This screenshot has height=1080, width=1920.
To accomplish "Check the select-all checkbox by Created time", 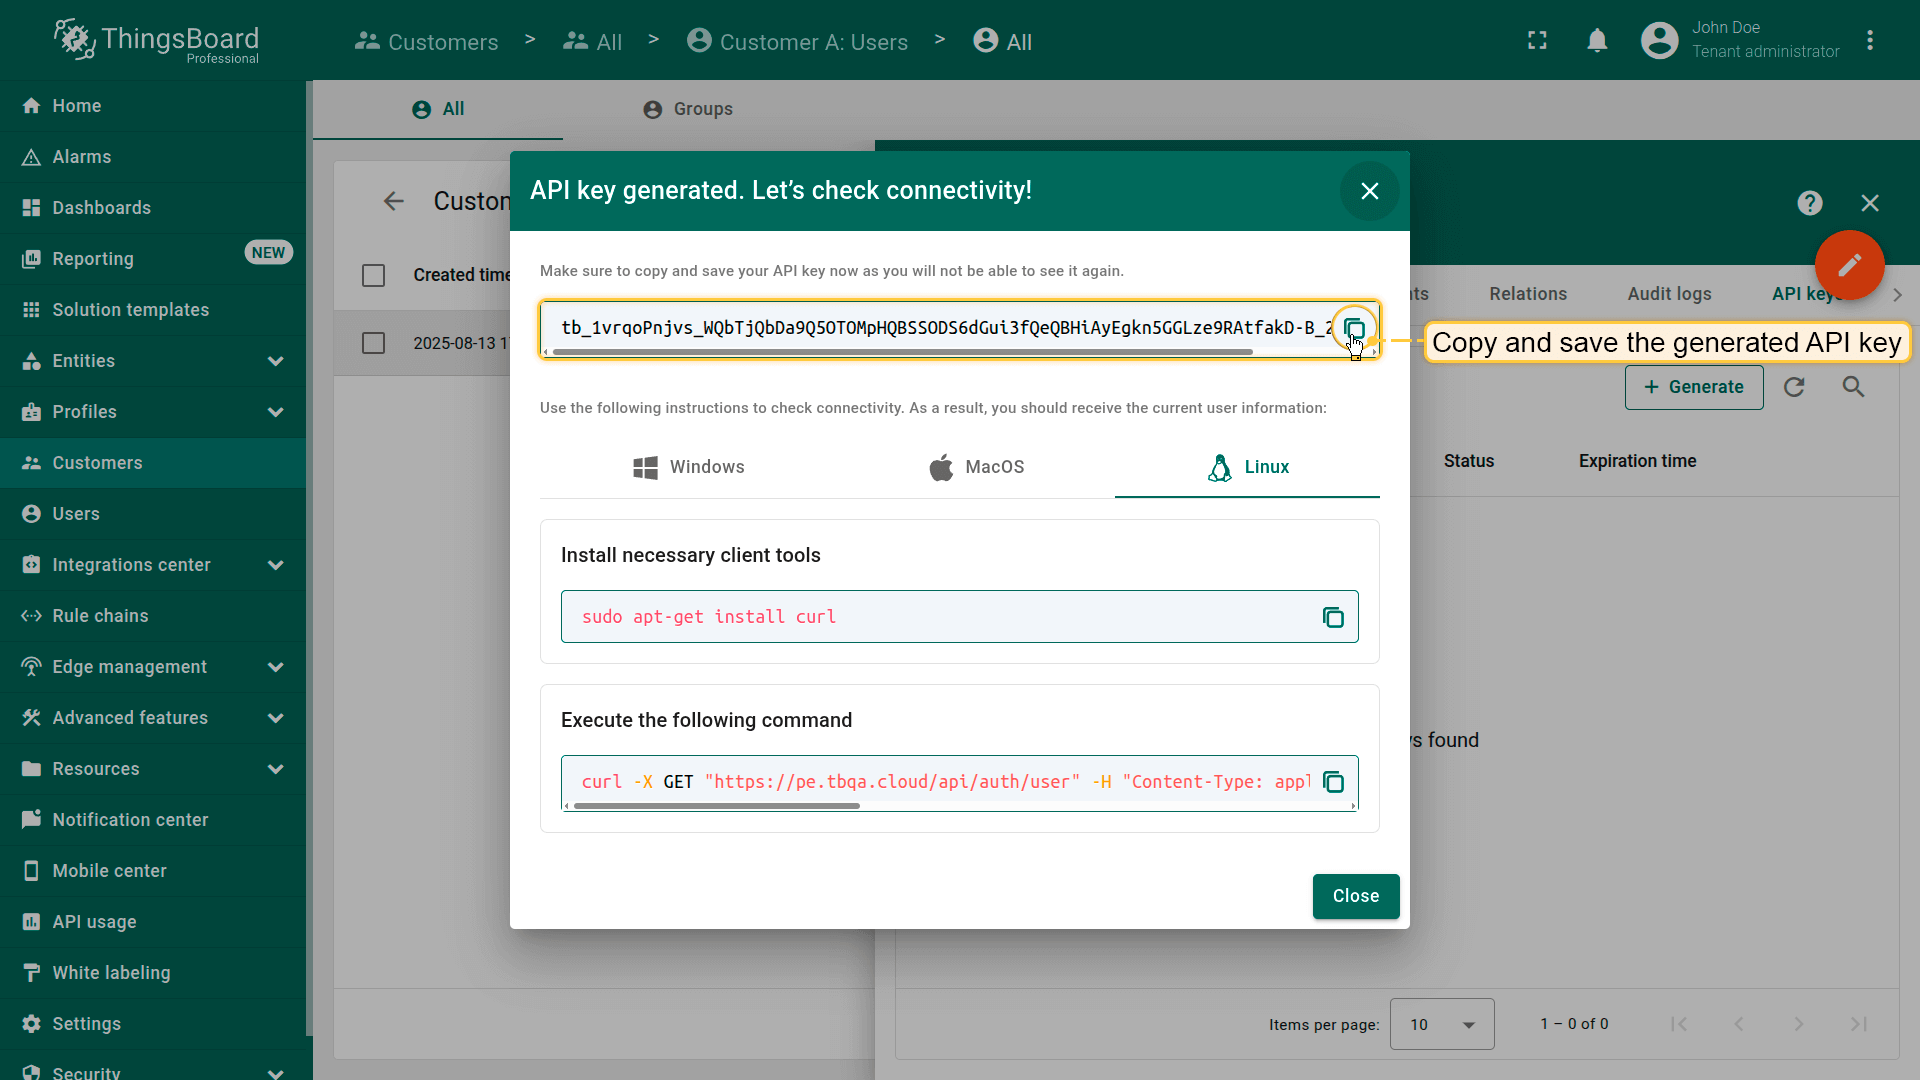I will coord(373,275).
